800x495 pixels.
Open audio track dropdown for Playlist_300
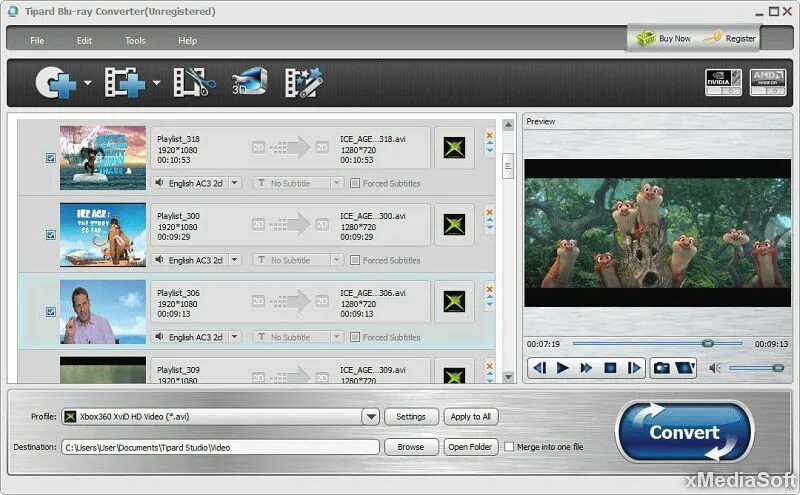235,260
